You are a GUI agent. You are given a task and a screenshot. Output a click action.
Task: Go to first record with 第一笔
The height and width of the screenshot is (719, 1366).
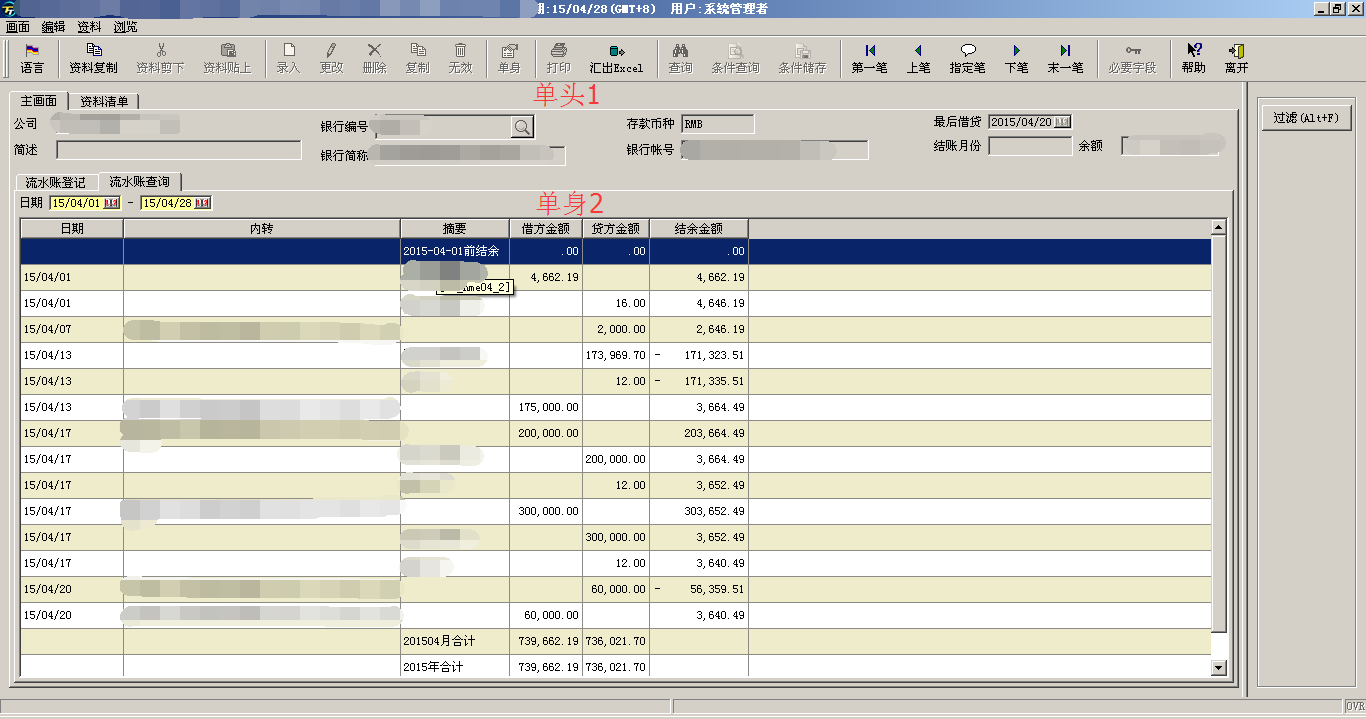click(x=869, y=59)
